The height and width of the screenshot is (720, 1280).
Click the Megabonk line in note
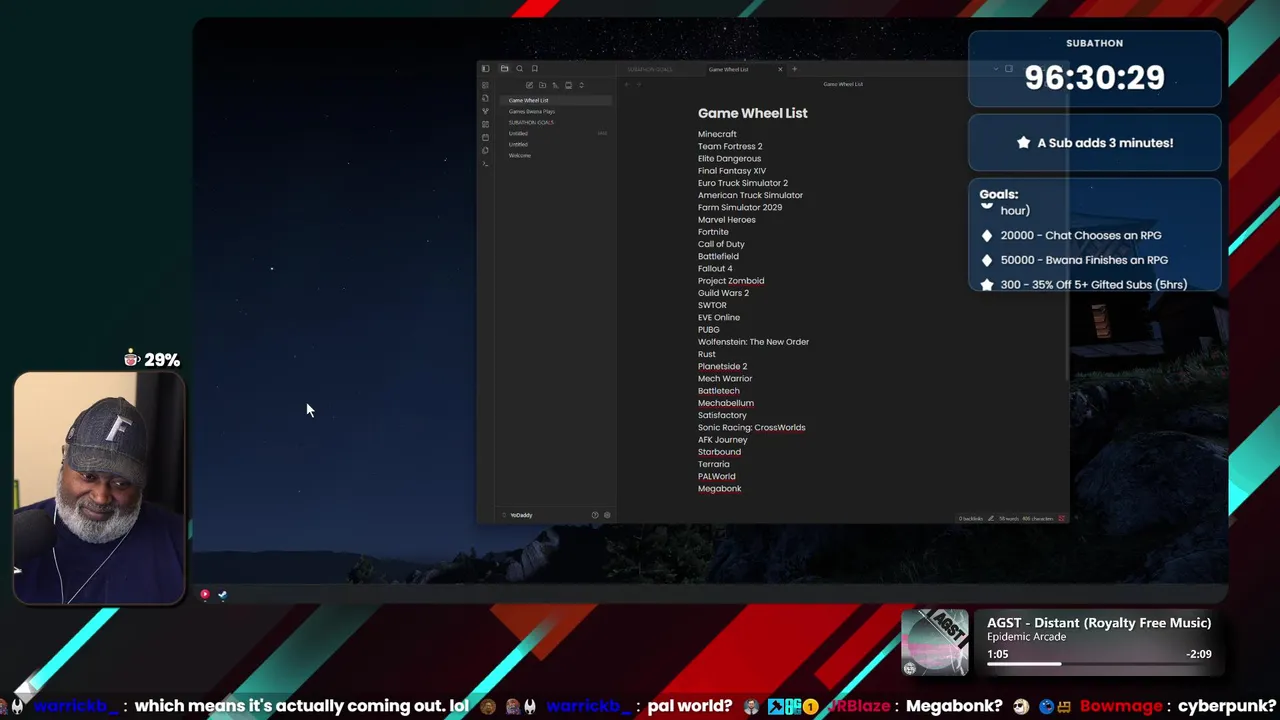pos(719,488)
